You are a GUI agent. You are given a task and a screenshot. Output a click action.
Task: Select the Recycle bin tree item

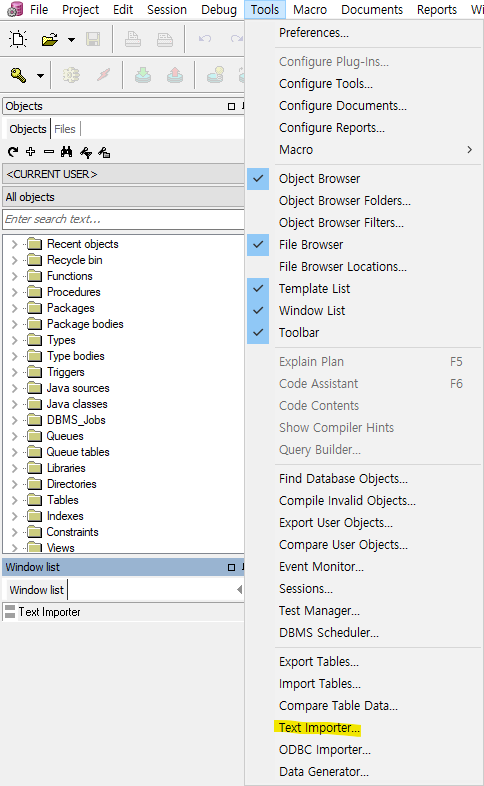click(75, 260)
